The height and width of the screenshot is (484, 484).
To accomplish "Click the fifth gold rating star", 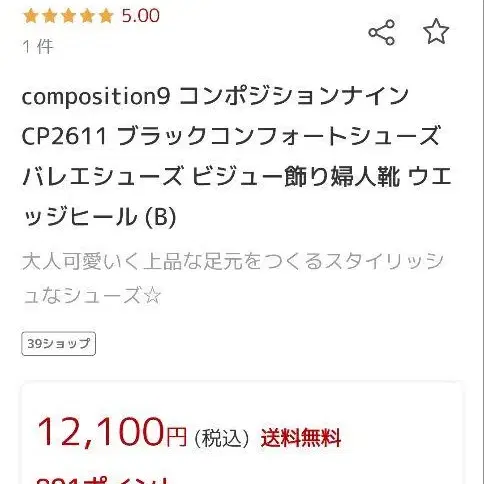I will coord(106,16).
